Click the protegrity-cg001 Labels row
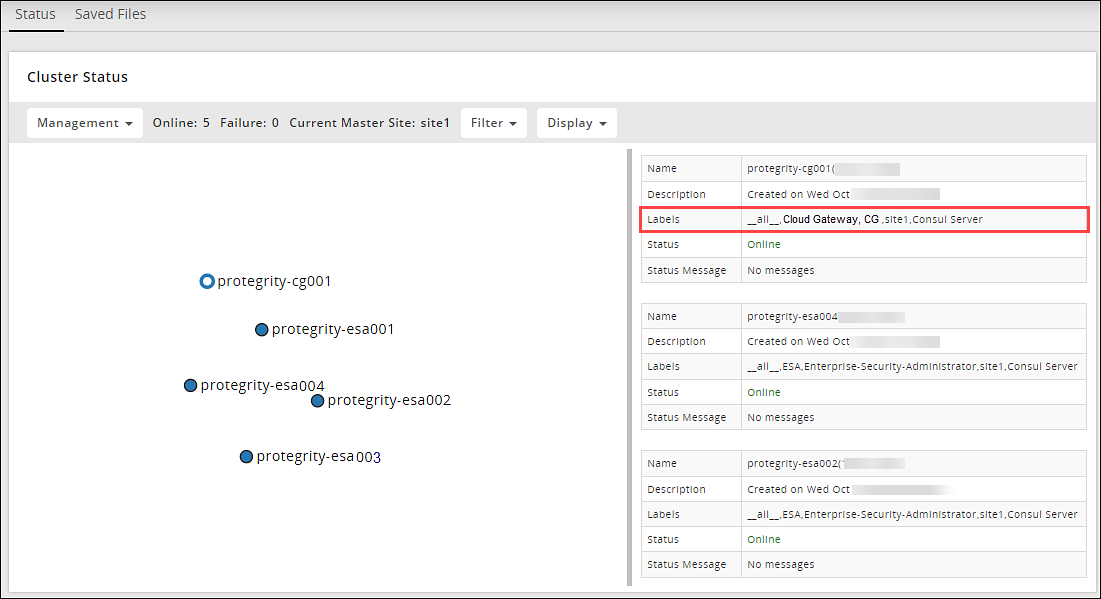The width and height of the screenshot is (1101, 599). 864,219
